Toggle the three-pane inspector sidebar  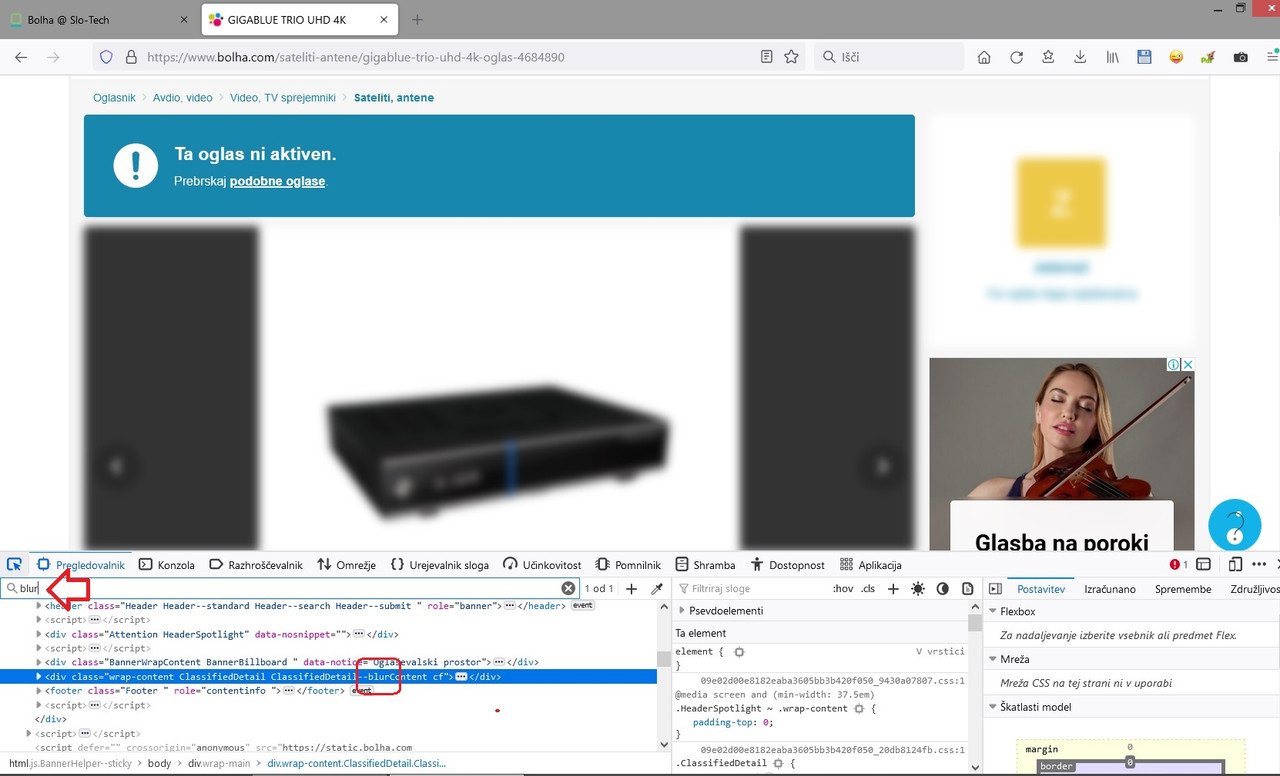point(995,589)
